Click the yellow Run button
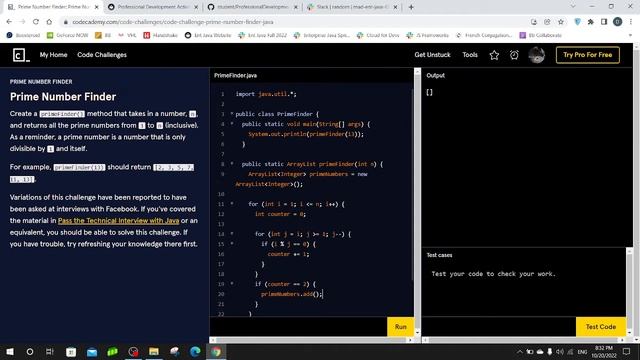640x360 pixels. click(x=400, y=327)
